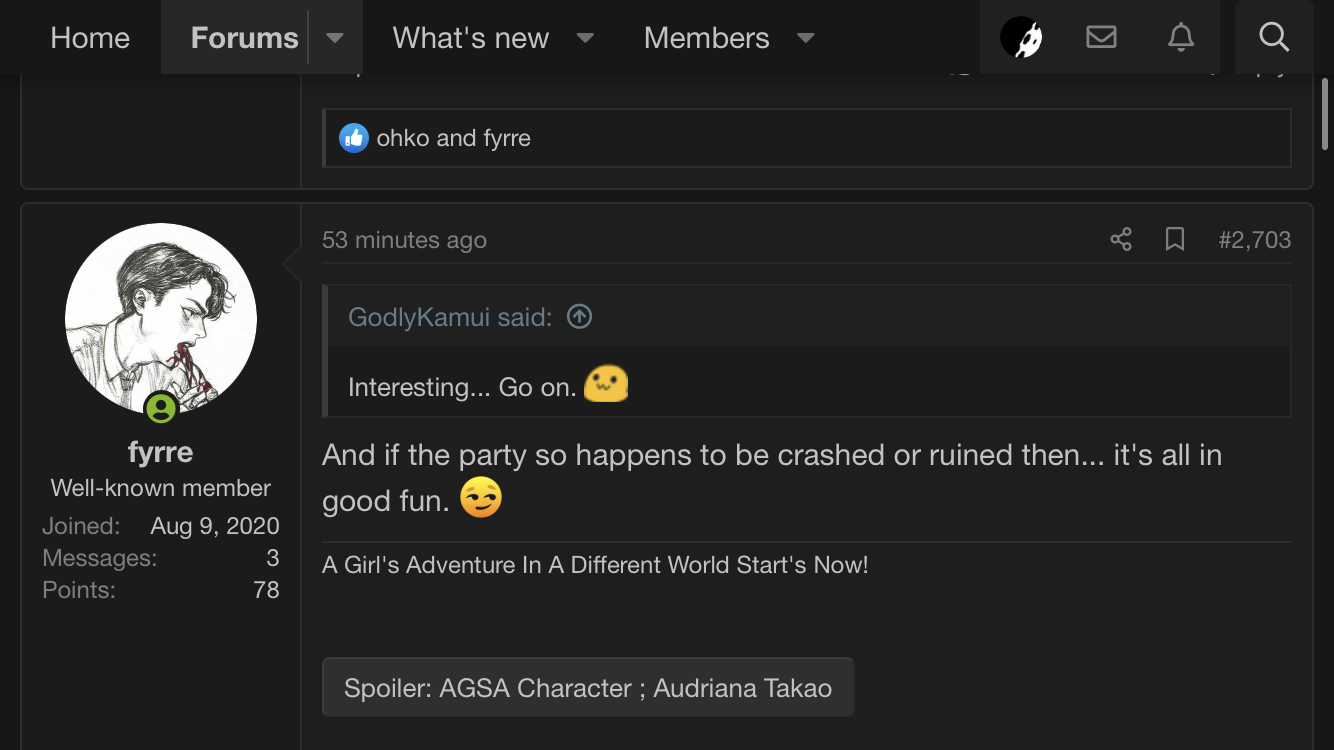Viewport: 1334px width, 750px height.
Task: Reveal the AGSA Character Audriana Takao spoiler
Action: [588, 688]
